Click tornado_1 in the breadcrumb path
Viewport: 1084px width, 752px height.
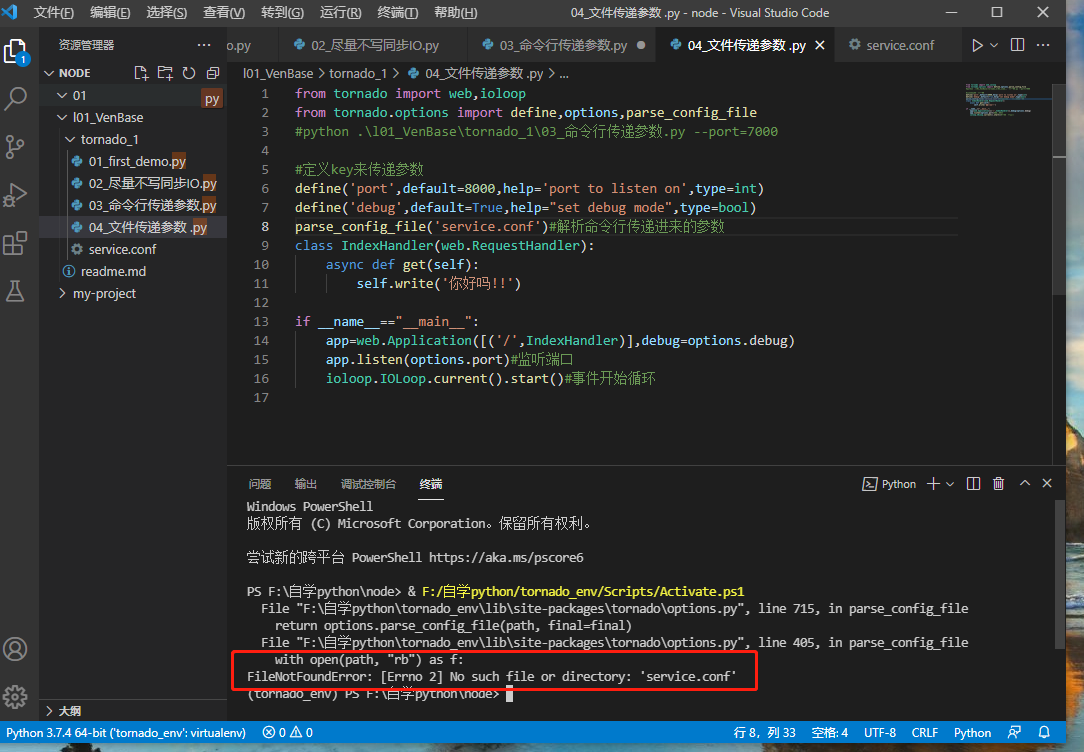357,73
